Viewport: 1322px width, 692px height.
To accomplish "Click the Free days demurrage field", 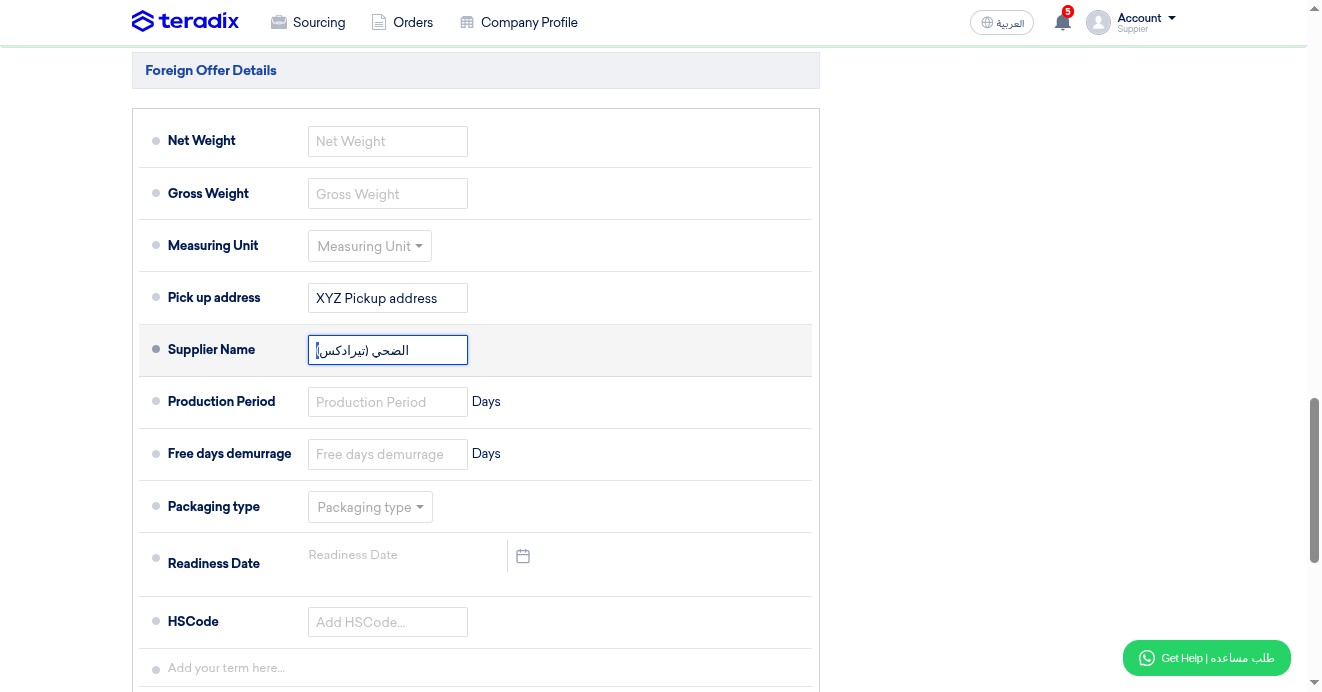I will 388,454.
